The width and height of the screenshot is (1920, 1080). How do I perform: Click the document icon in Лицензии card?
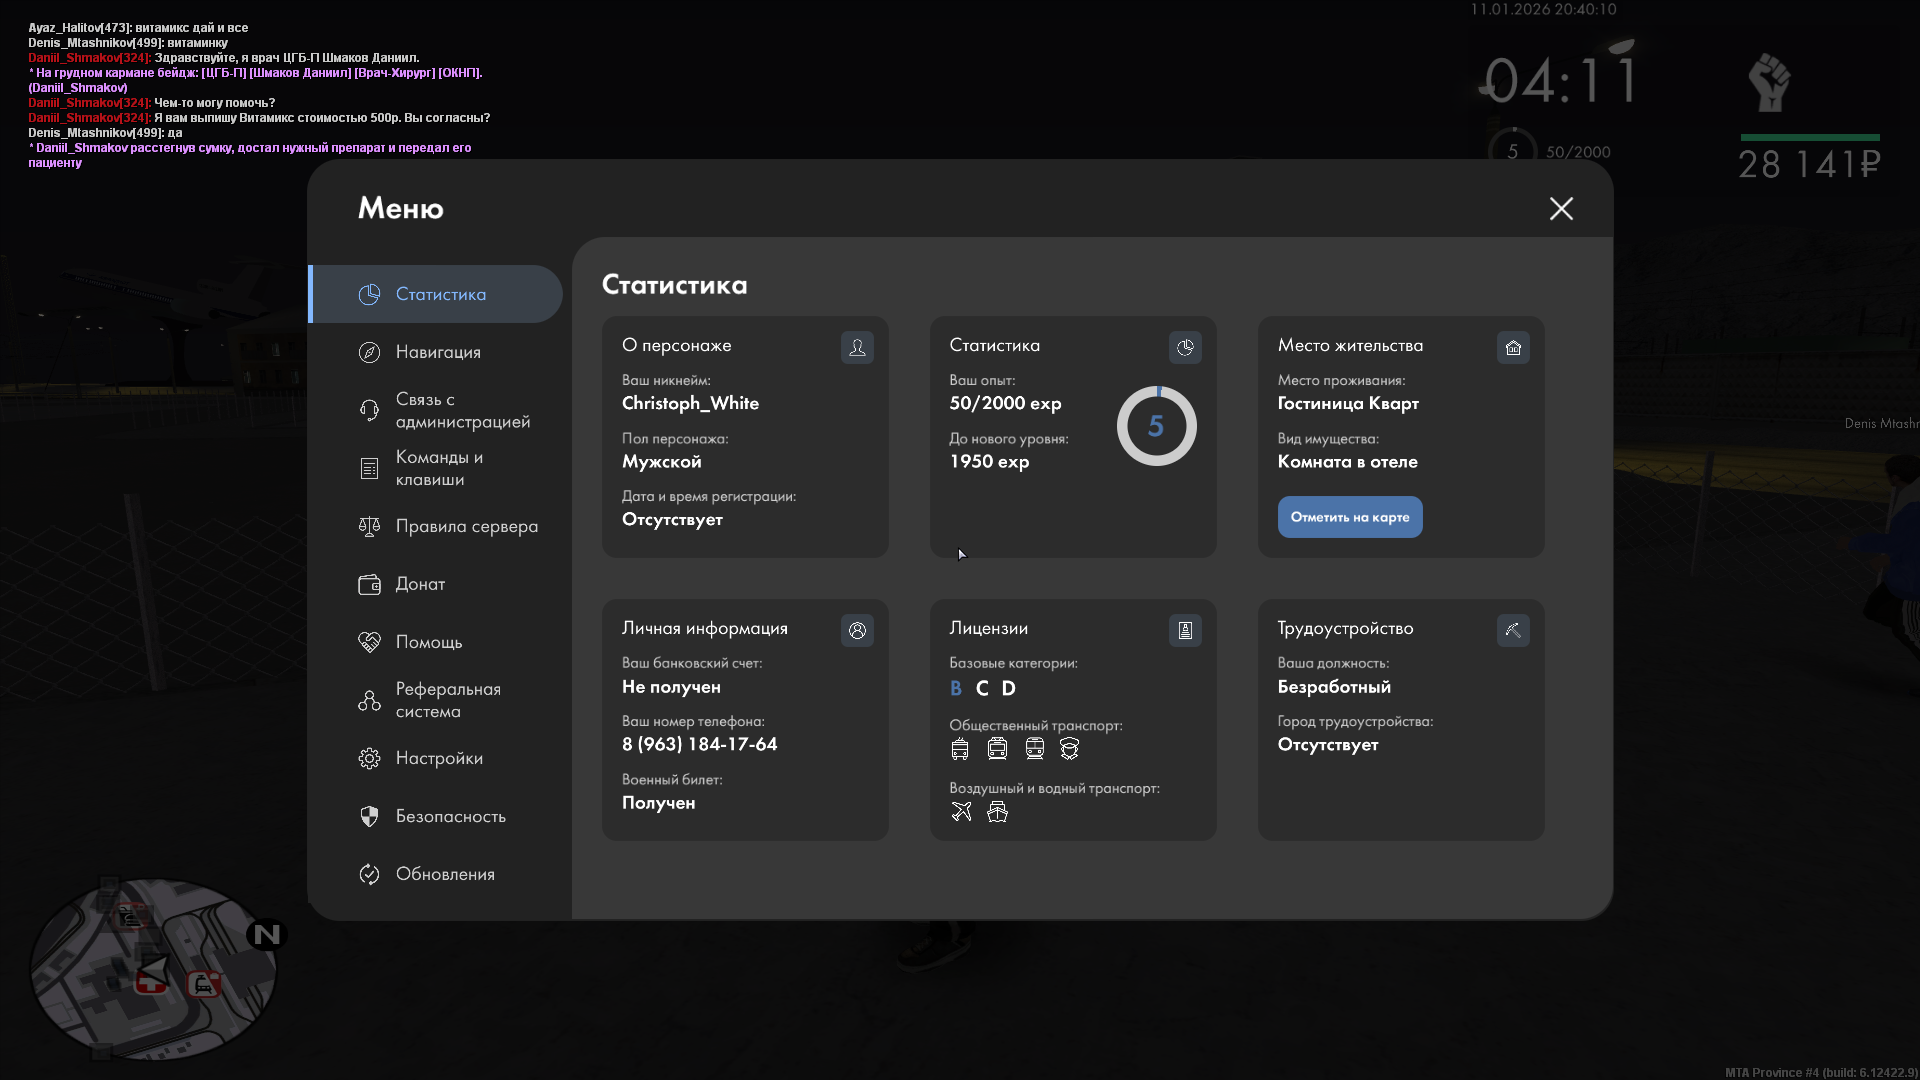tap(1185, 630)
